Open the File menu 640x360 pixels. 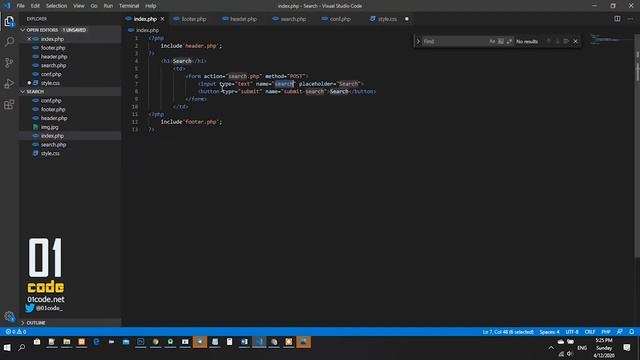[x=20, y=6]
